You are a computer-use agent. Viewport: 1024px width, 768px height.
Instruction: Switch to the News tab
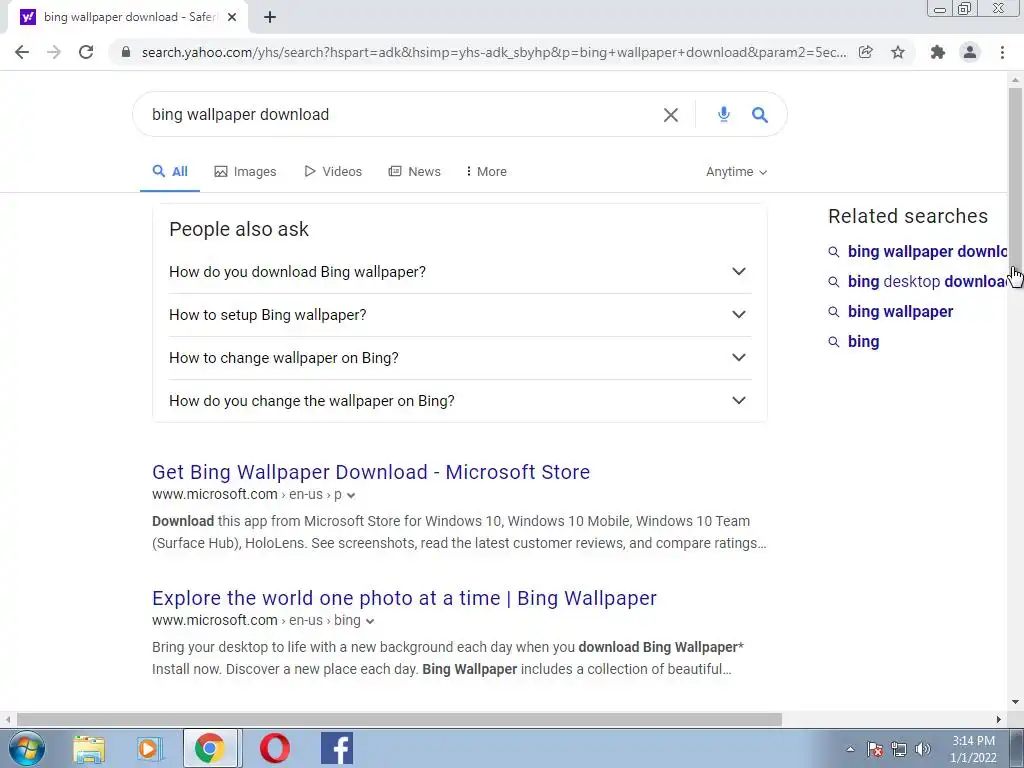pos(415,172)
